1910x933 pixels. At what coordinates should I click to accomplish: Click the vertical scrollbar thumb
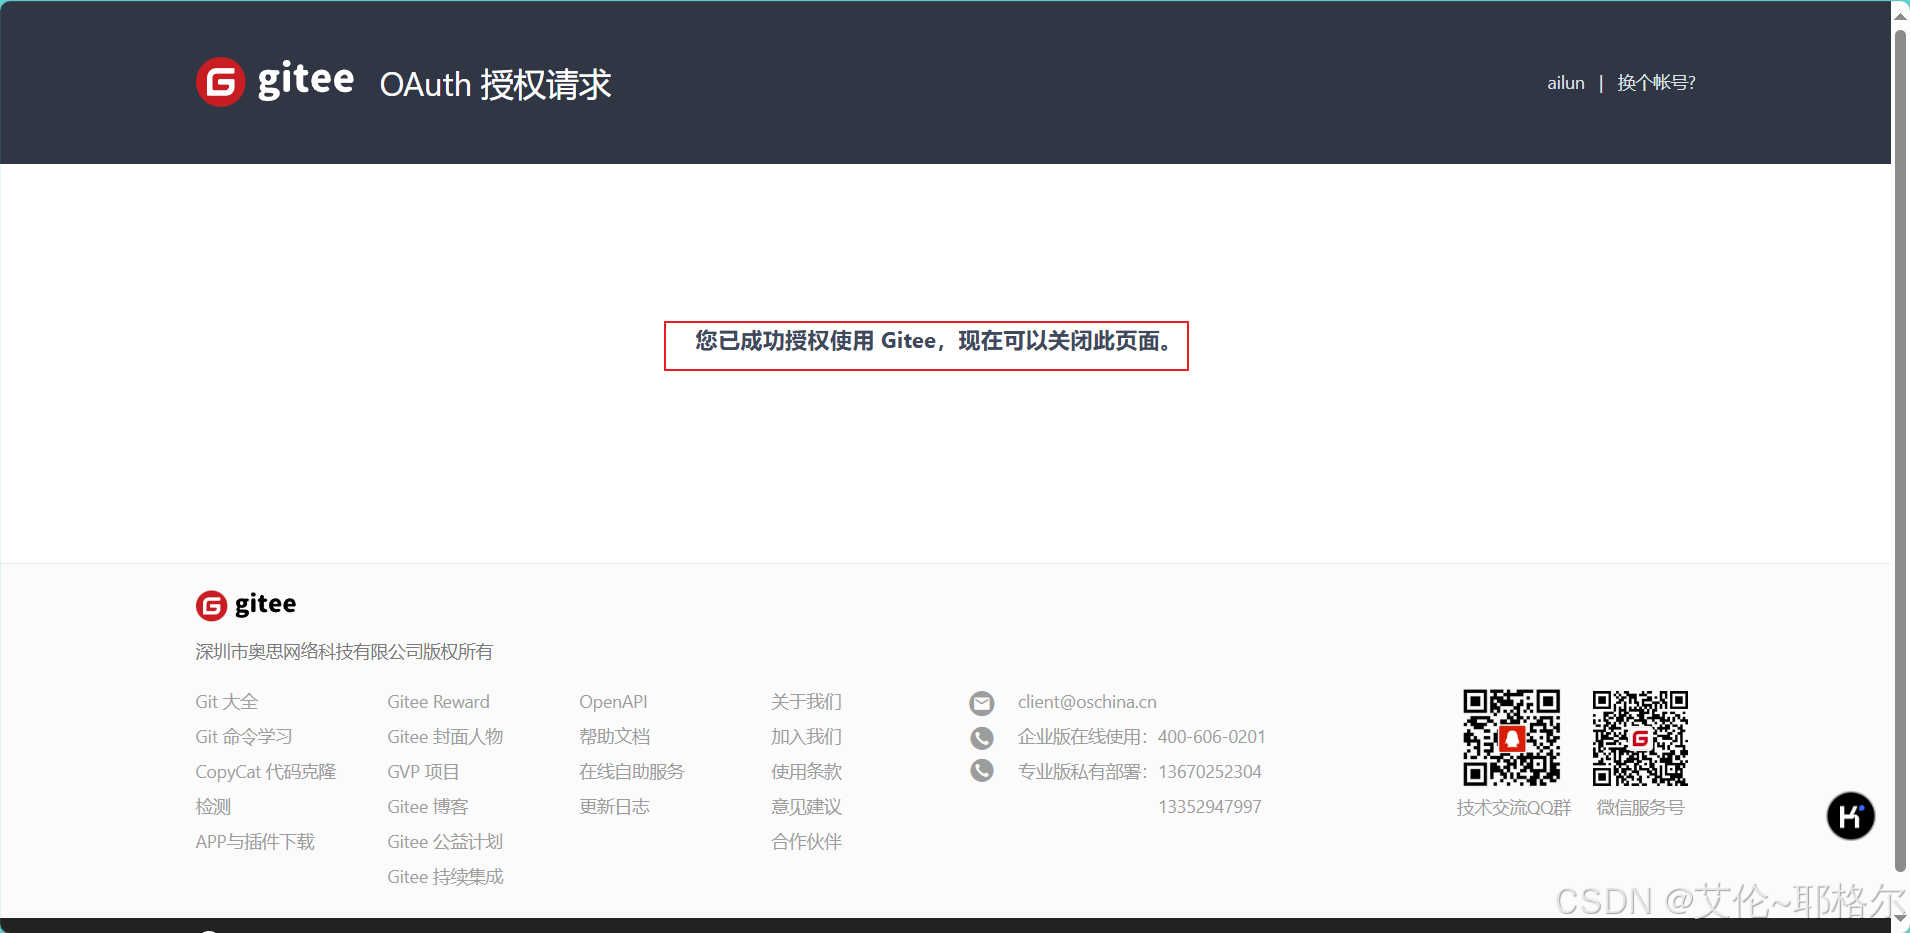tap(1901, 450)
